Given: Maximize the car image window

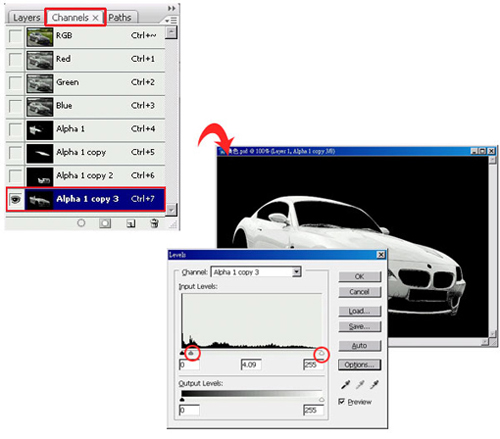Looking at the screenshot, I should (482, 151).
